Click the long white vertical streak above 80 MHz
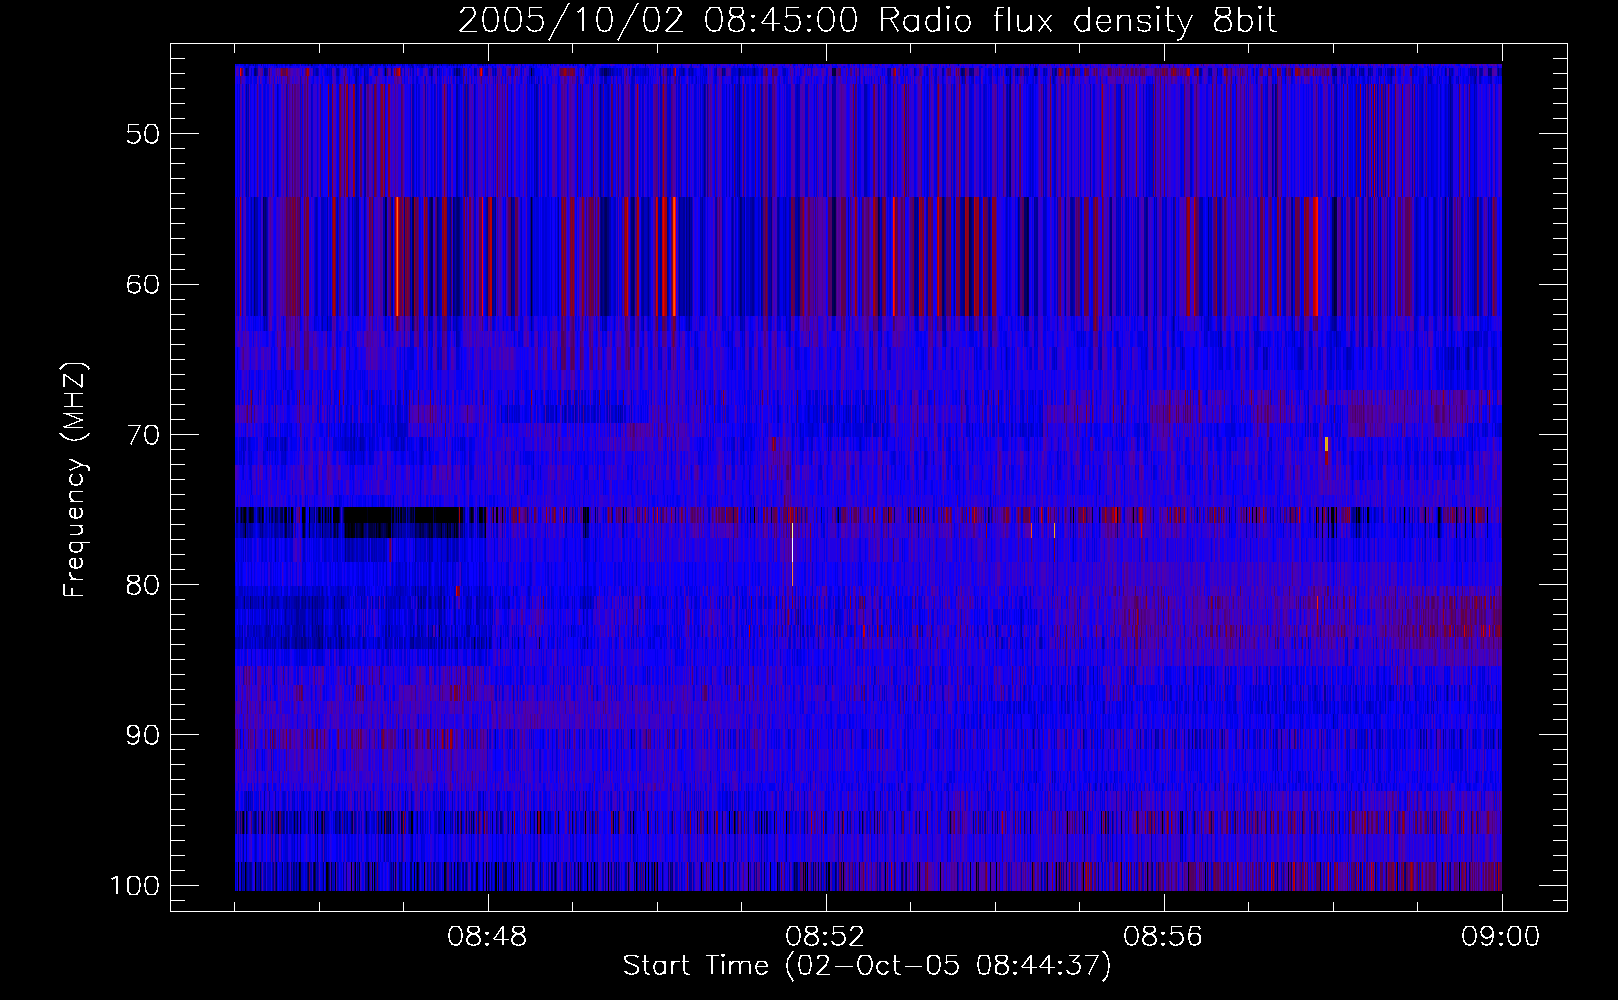 pyautogui.click(x=792, y=553)
